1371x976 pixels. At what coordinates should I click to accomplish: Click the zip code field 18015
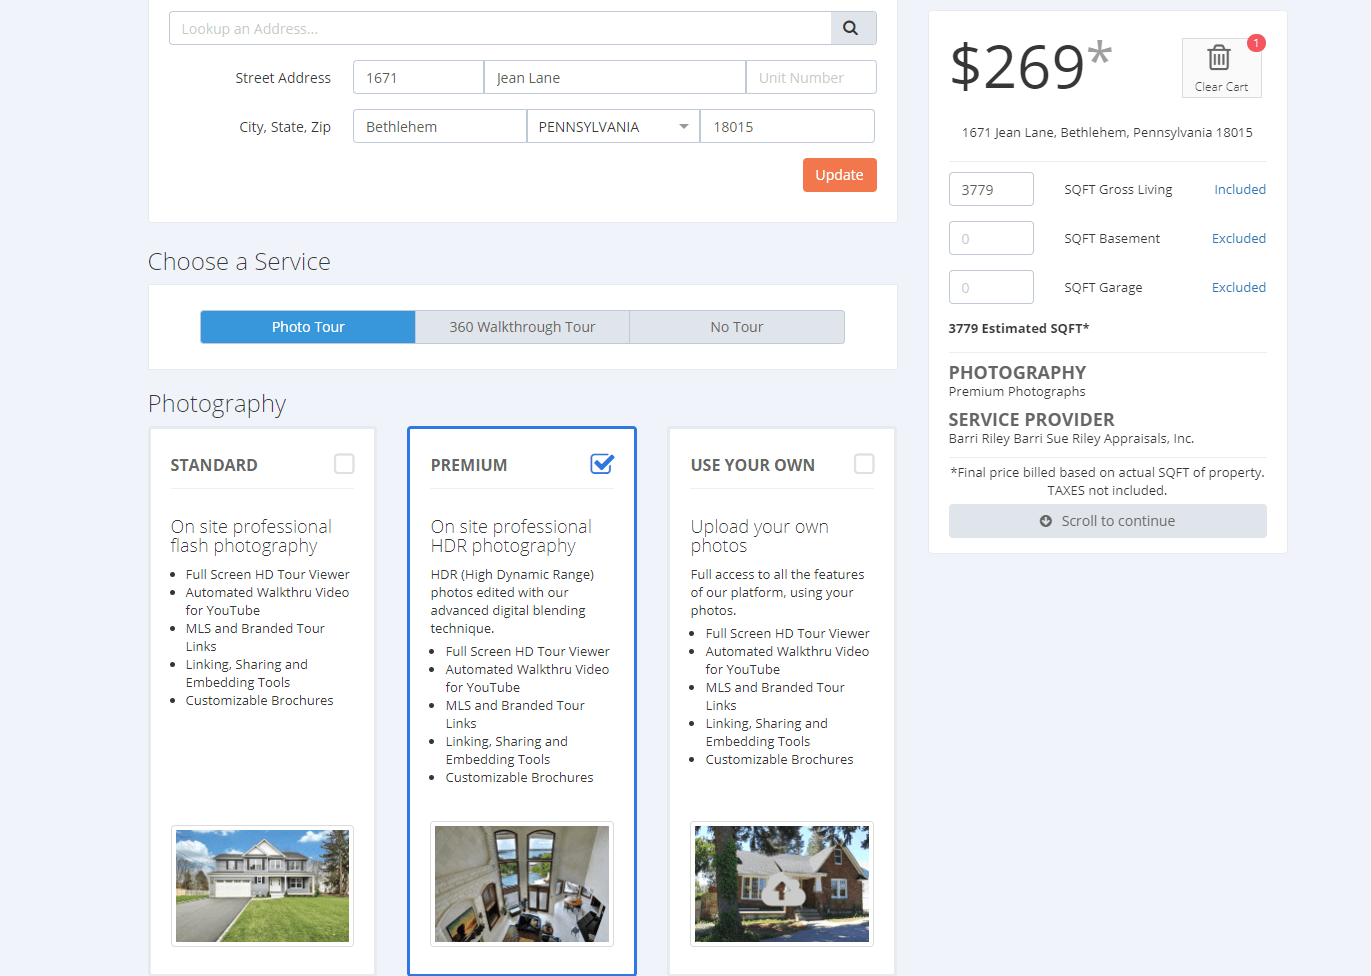coord(787,127)
